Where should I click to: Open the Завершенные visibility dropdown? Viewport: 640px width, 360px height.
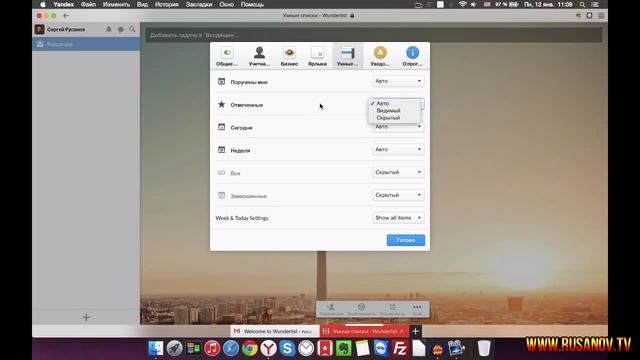(398, 195)
